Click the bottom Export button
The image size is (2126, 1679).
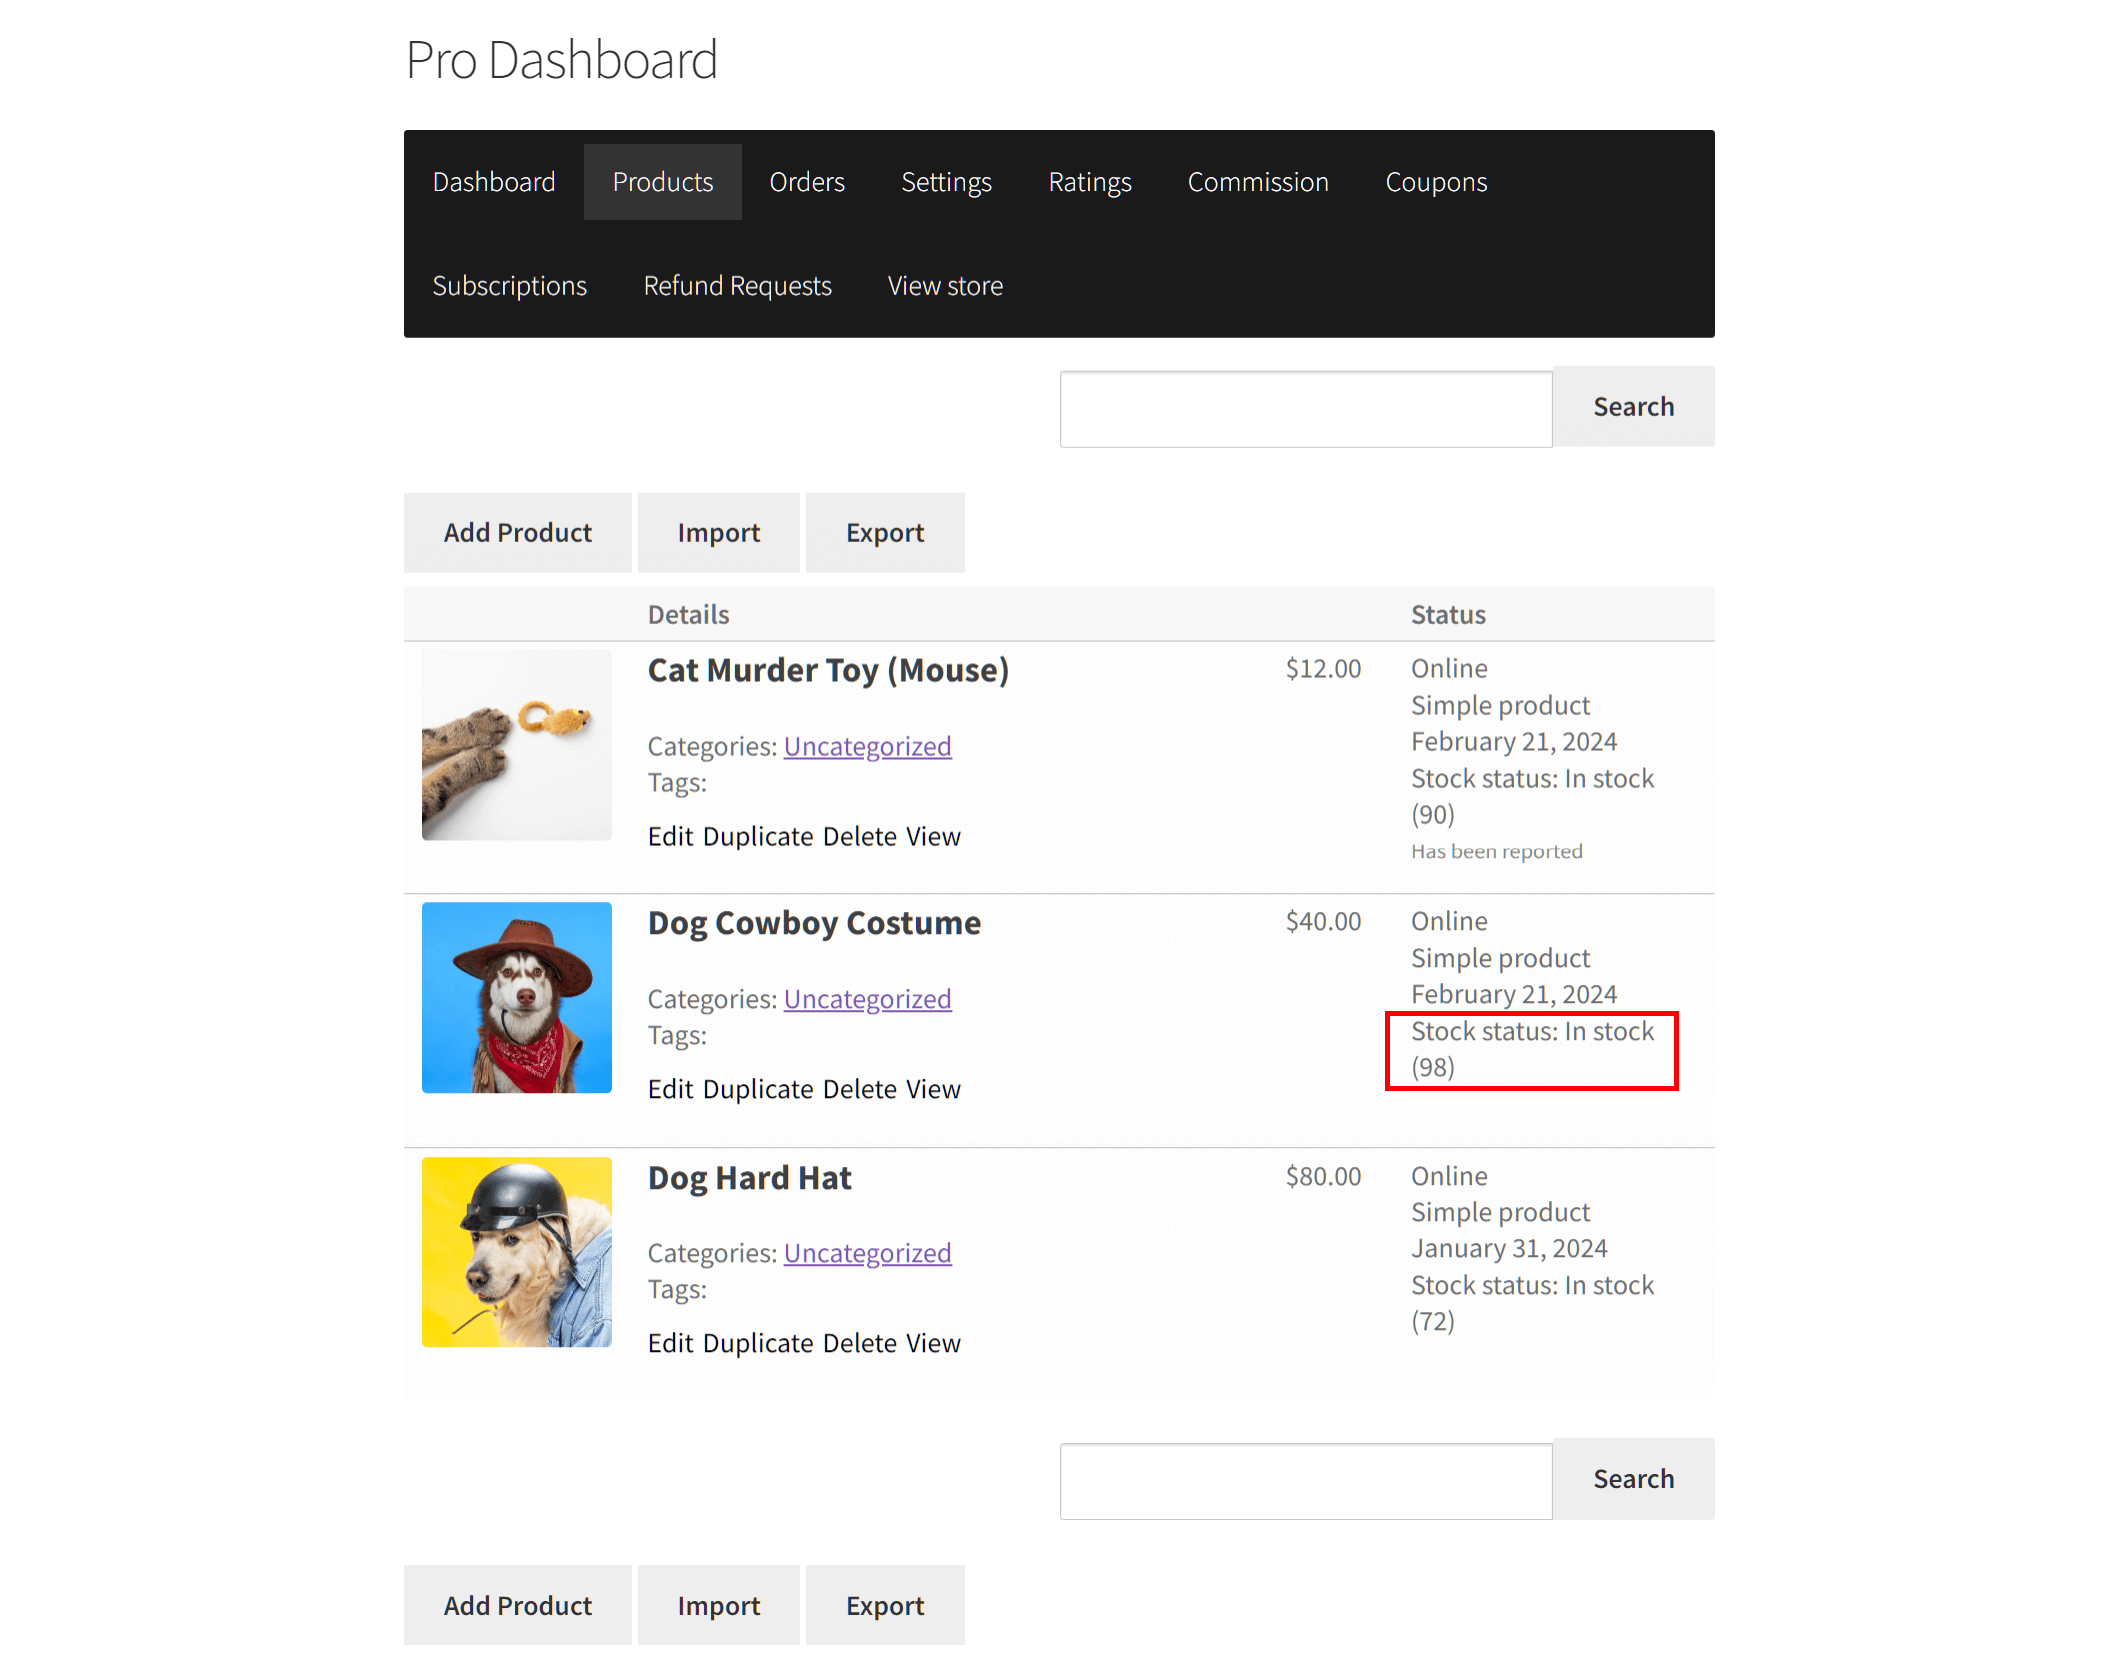885,1605
